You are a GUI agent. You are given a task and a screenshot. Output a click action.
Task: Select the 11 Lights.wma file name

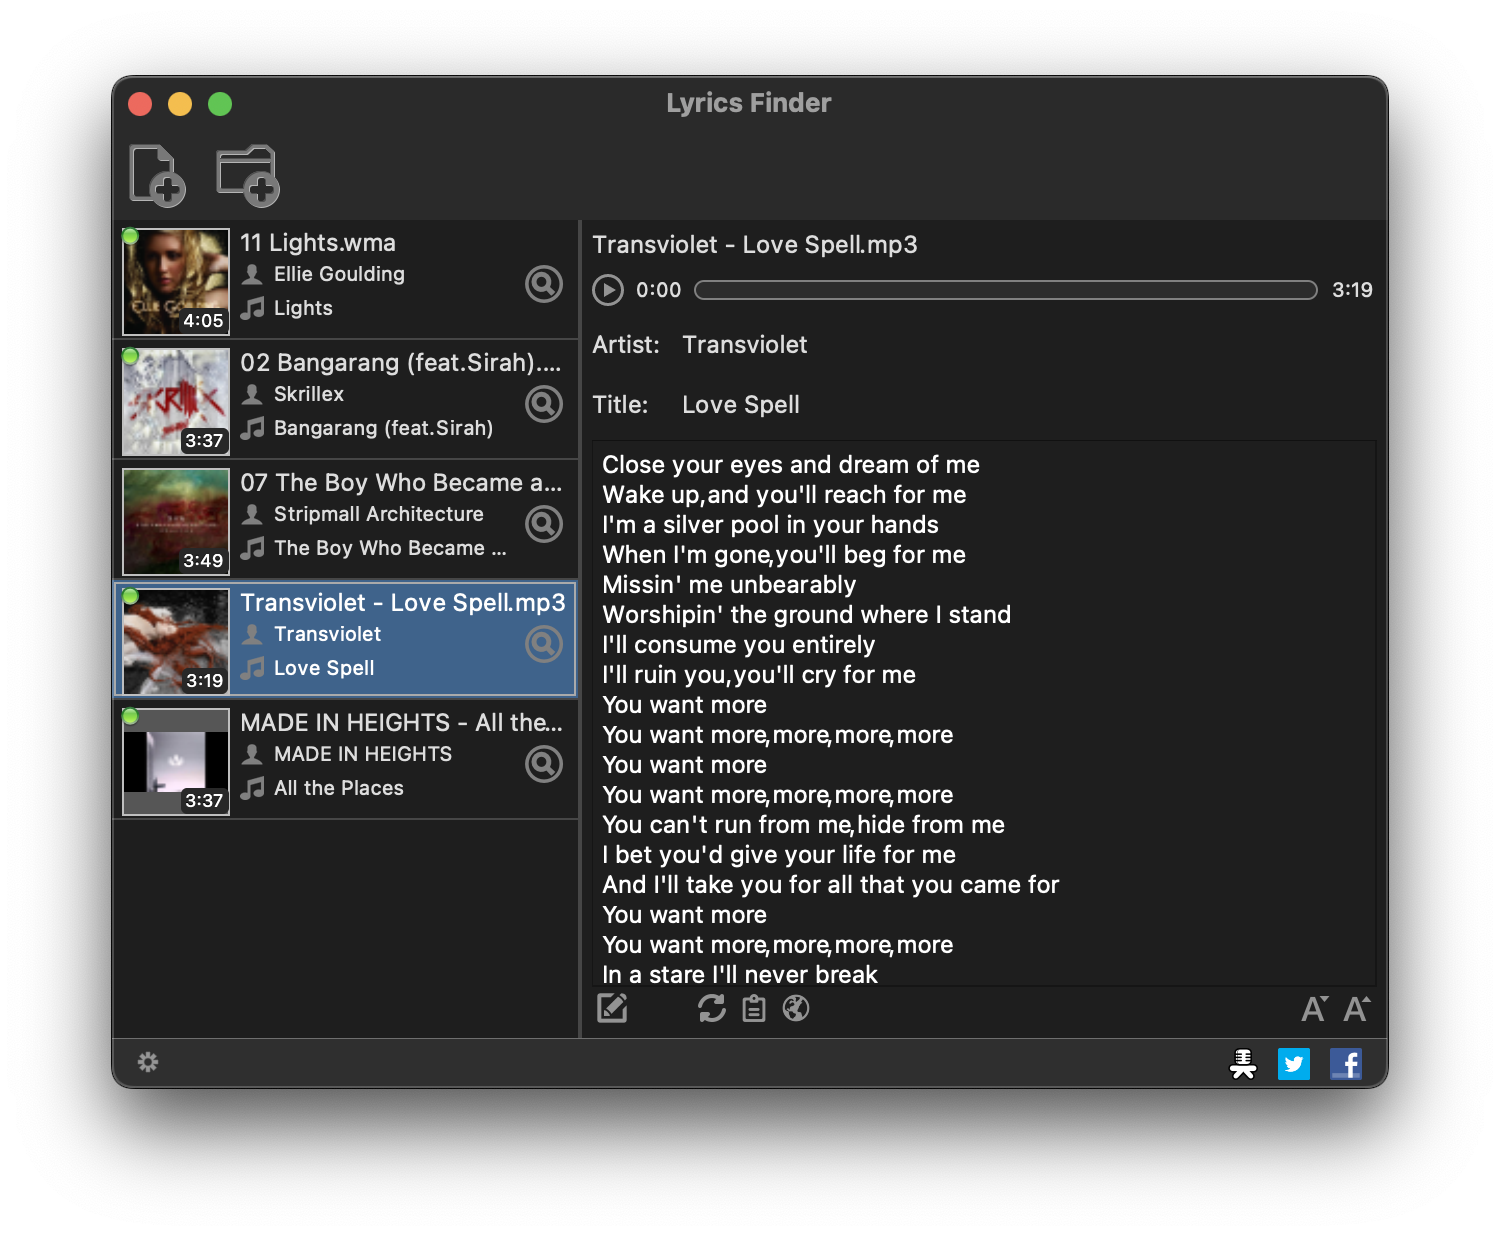[x=318, y=243]
